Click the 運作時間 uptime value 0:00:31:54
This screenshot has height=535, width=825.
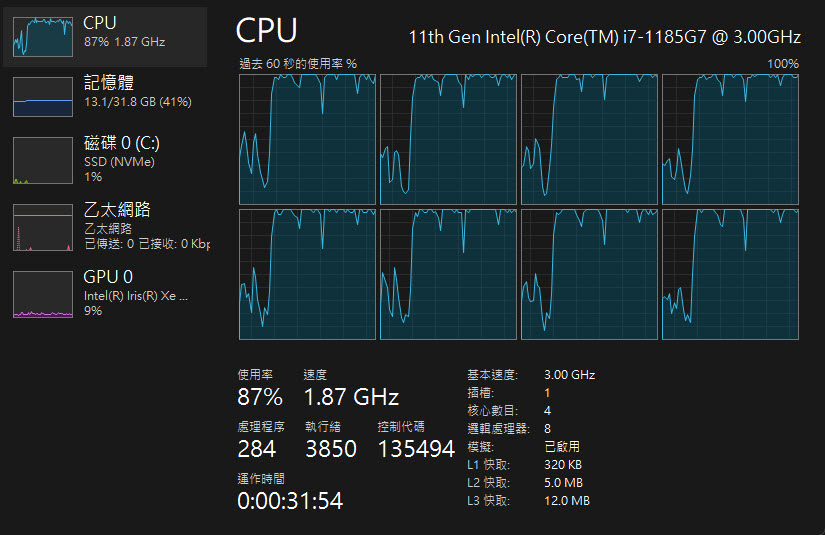(x=290, y=501)
